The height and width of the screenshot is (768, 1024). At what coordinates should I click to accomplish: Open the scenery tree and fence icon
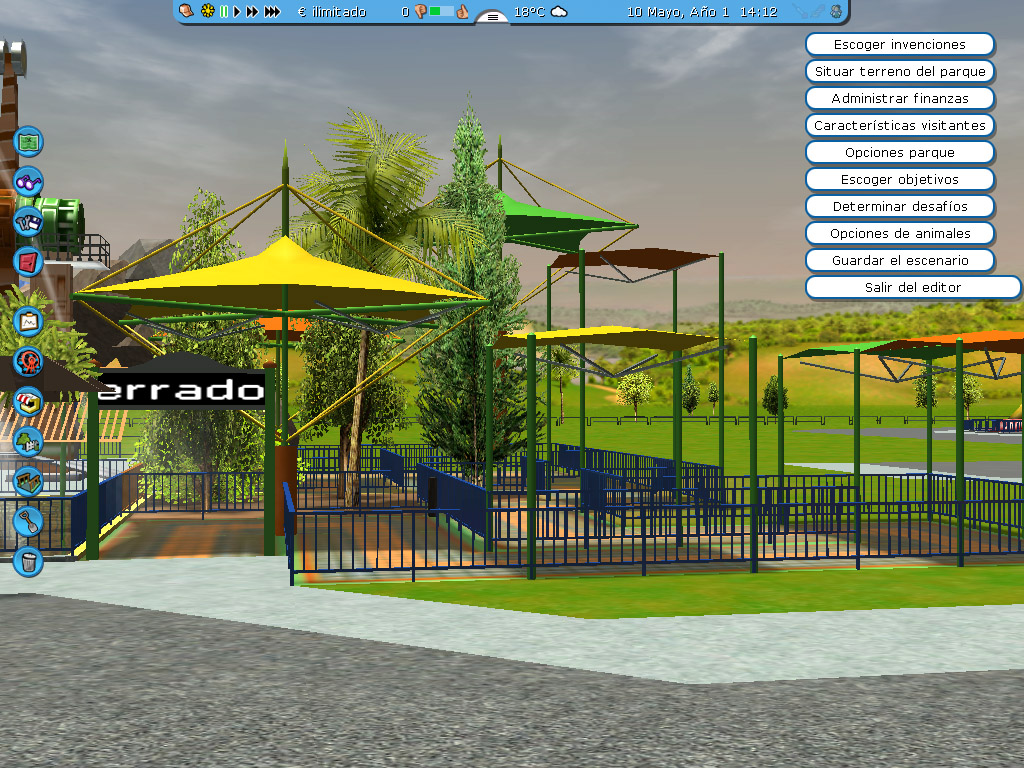point(29,442)
